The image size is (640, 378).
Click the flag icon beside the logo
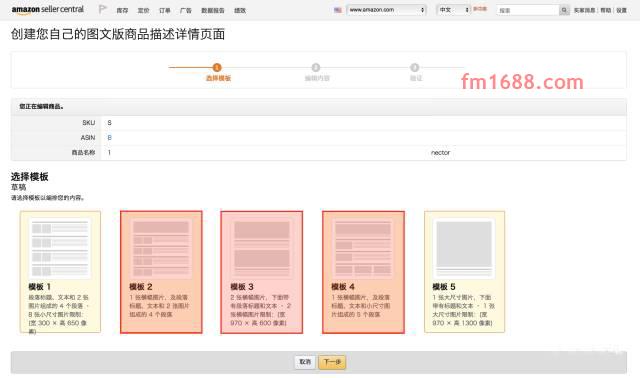pos(103,9)
